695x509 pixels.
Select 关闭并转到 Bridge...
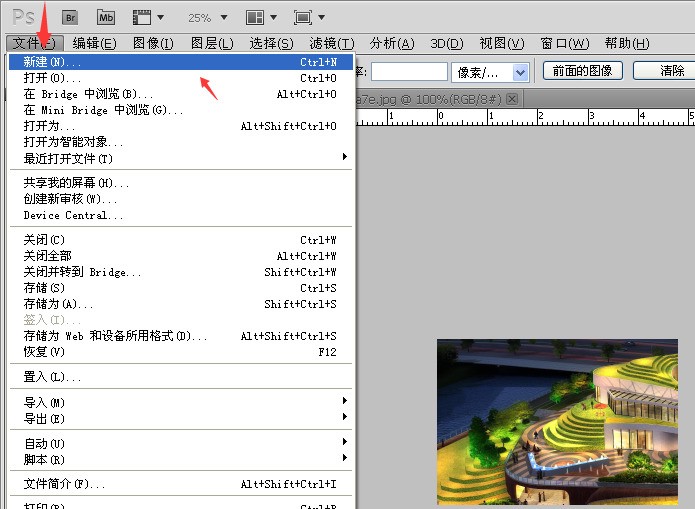[181, 272]
